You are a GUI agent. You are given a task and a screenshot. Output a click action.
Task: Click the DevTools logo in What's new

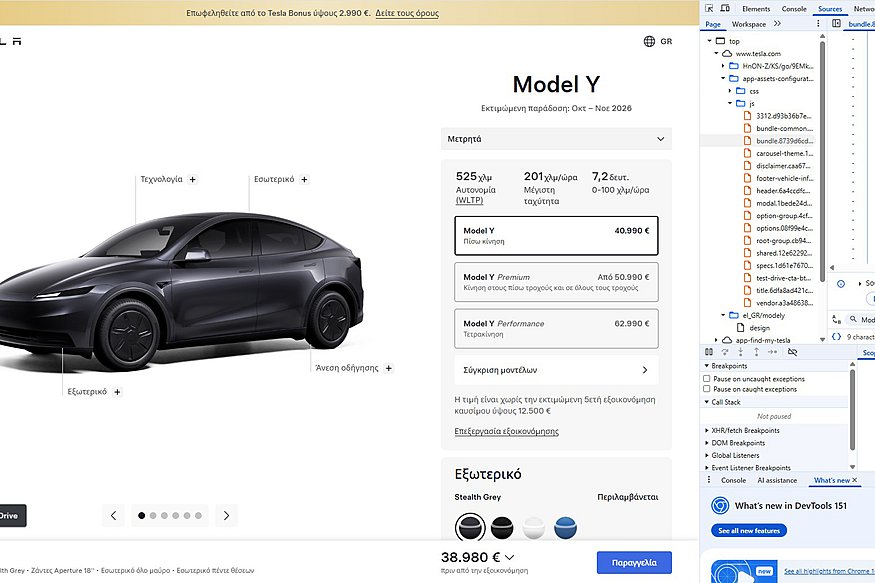click(720, 506)
